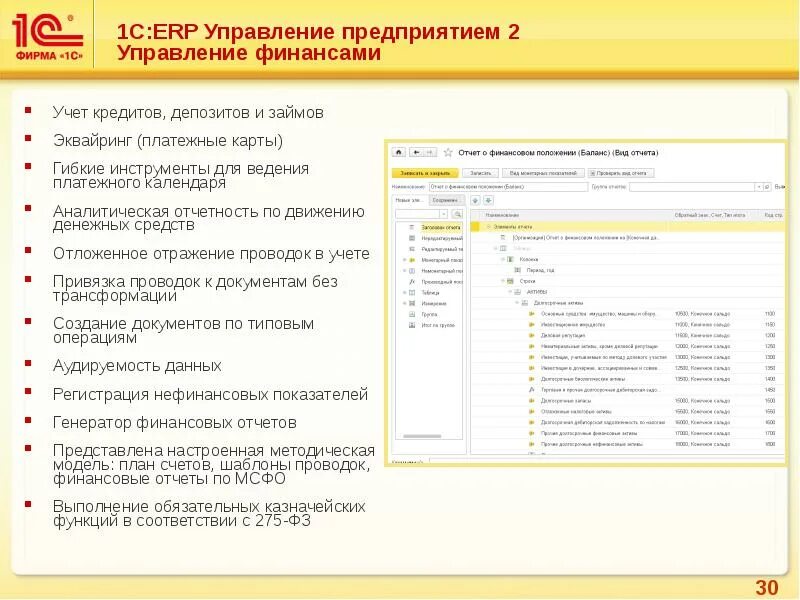Screen dimensions: 800x600
Task: Select Группа icon in left panel
Action: click(412, 314)
